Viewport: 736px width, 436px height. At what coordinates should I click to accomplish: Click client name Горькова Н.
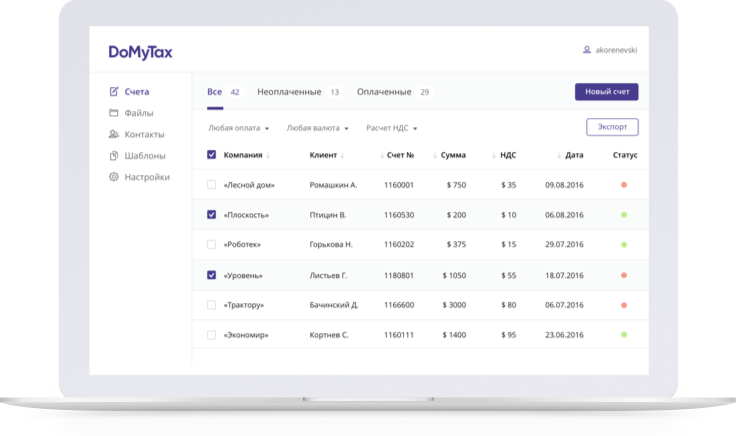(x=331, y=245)
